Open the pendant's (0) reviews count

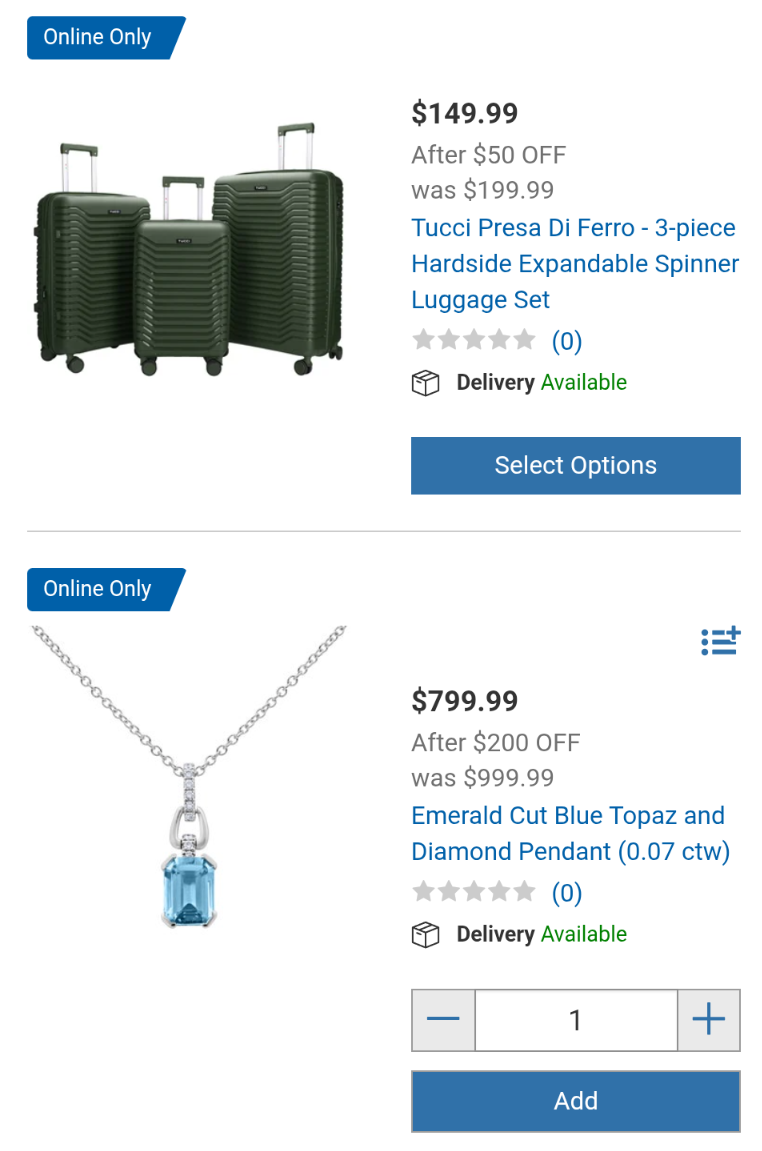pos(567,893)
